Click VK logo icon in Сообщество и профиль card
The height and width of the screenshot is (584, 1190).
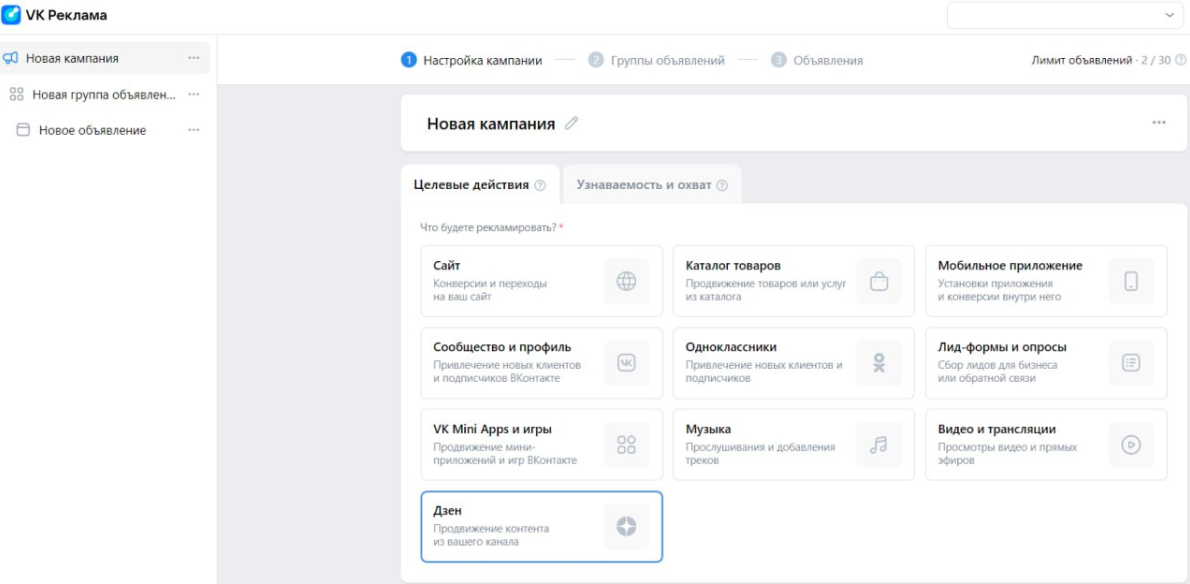pyautogui.click(x=627, y=363)
